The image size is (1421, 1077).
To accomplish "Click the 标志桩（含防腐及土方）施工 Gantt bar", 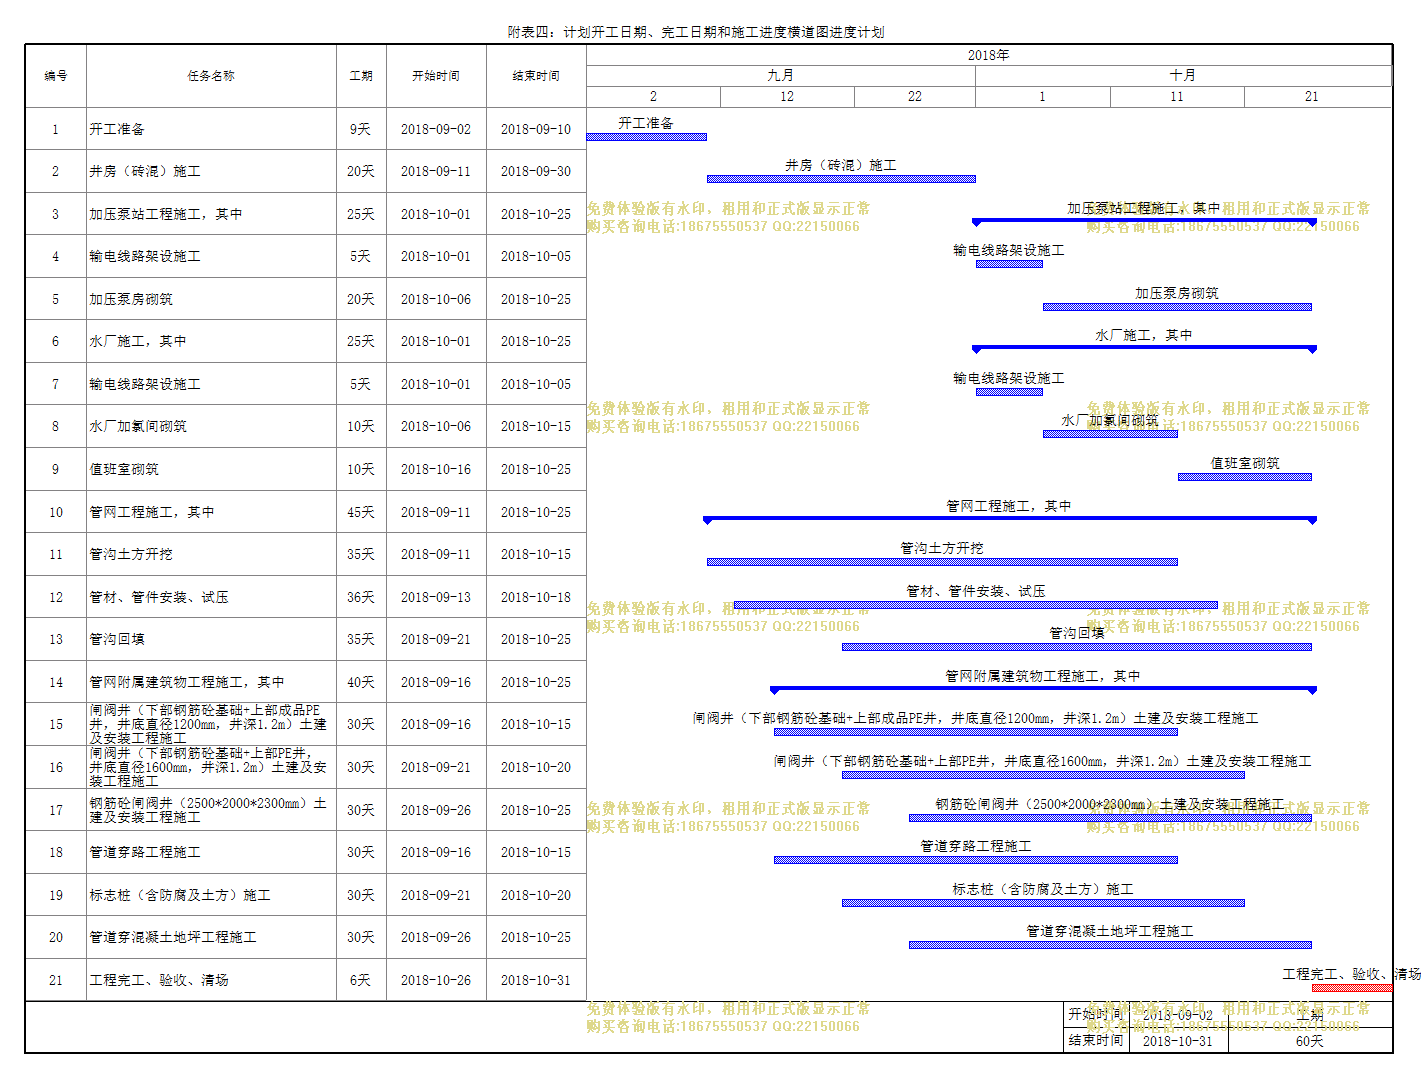I will [x=1043, y=903].
